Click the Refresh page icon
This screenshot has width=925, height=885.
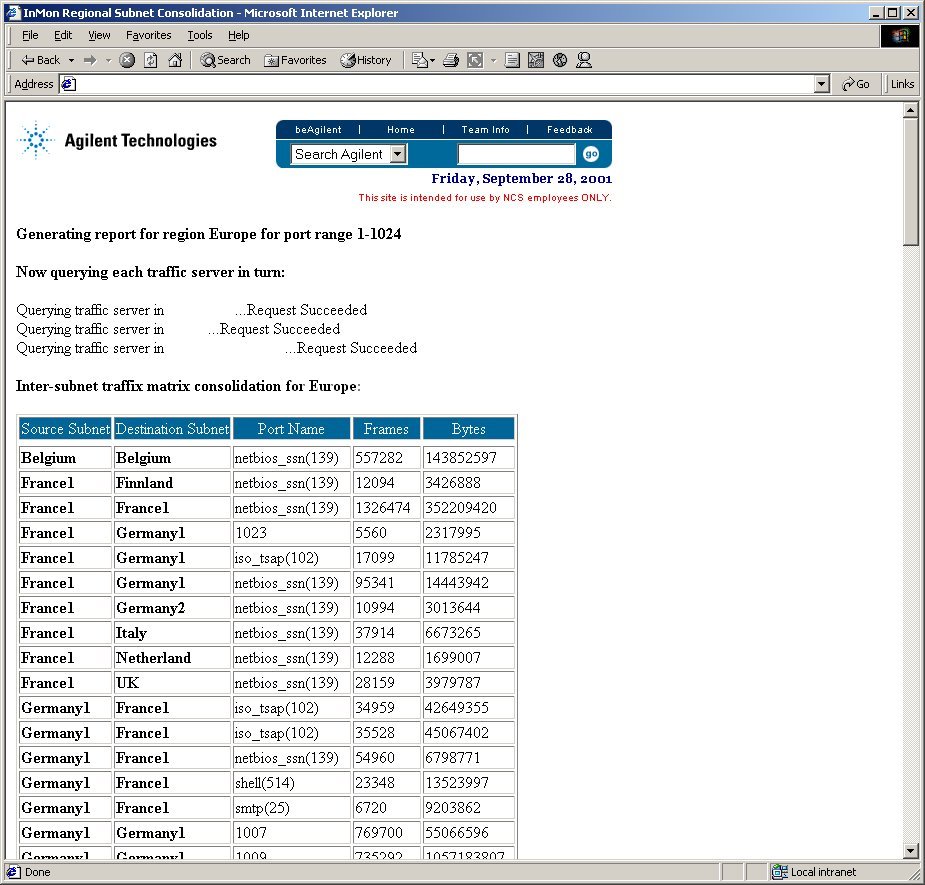point(151,60)
